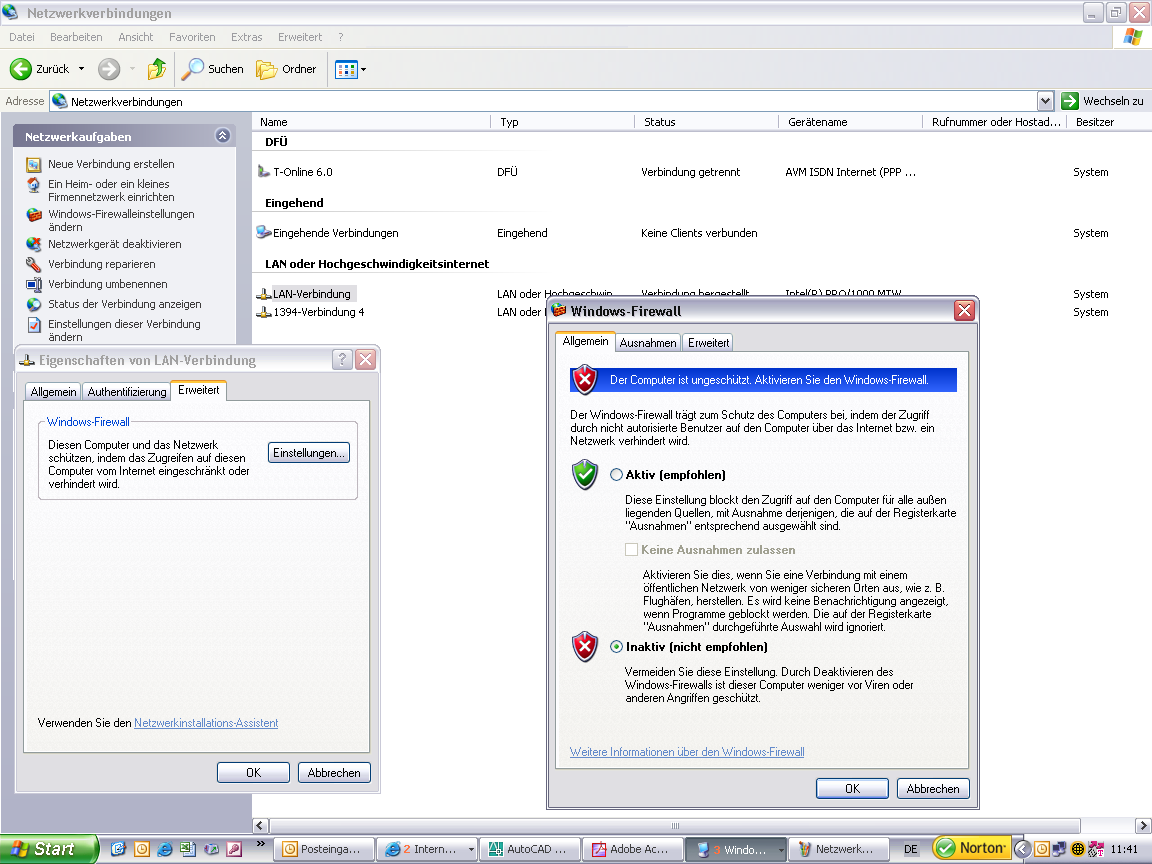Open the '2 Intern...' taskbar group dropdown

click(472, 850)
